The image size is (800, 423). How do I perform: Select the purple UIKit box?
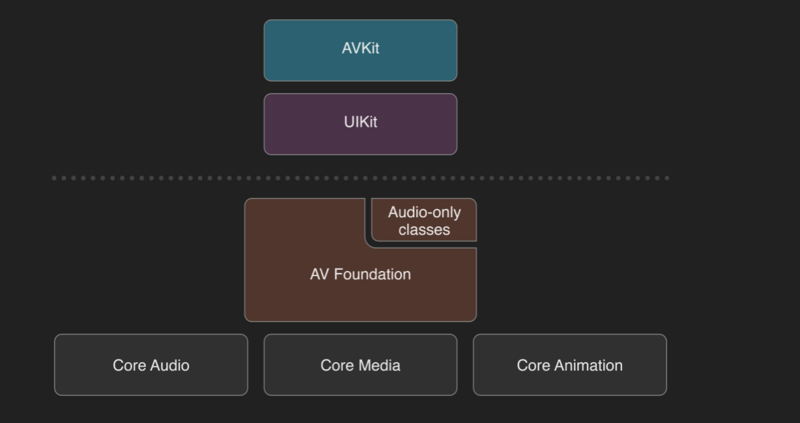[360, 124]
